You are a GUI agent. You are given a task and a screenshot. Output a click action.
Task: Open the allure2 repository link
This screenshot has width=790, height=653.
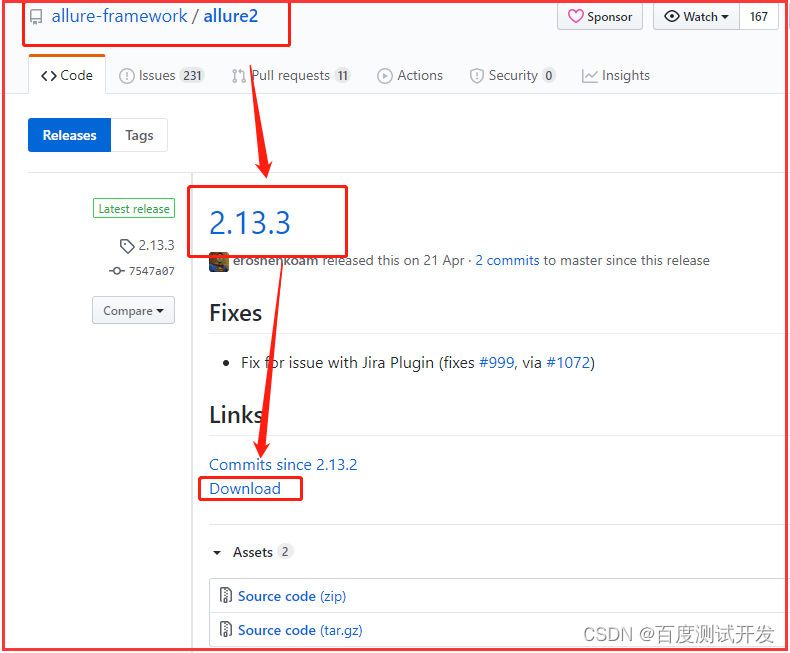(231, 16)
